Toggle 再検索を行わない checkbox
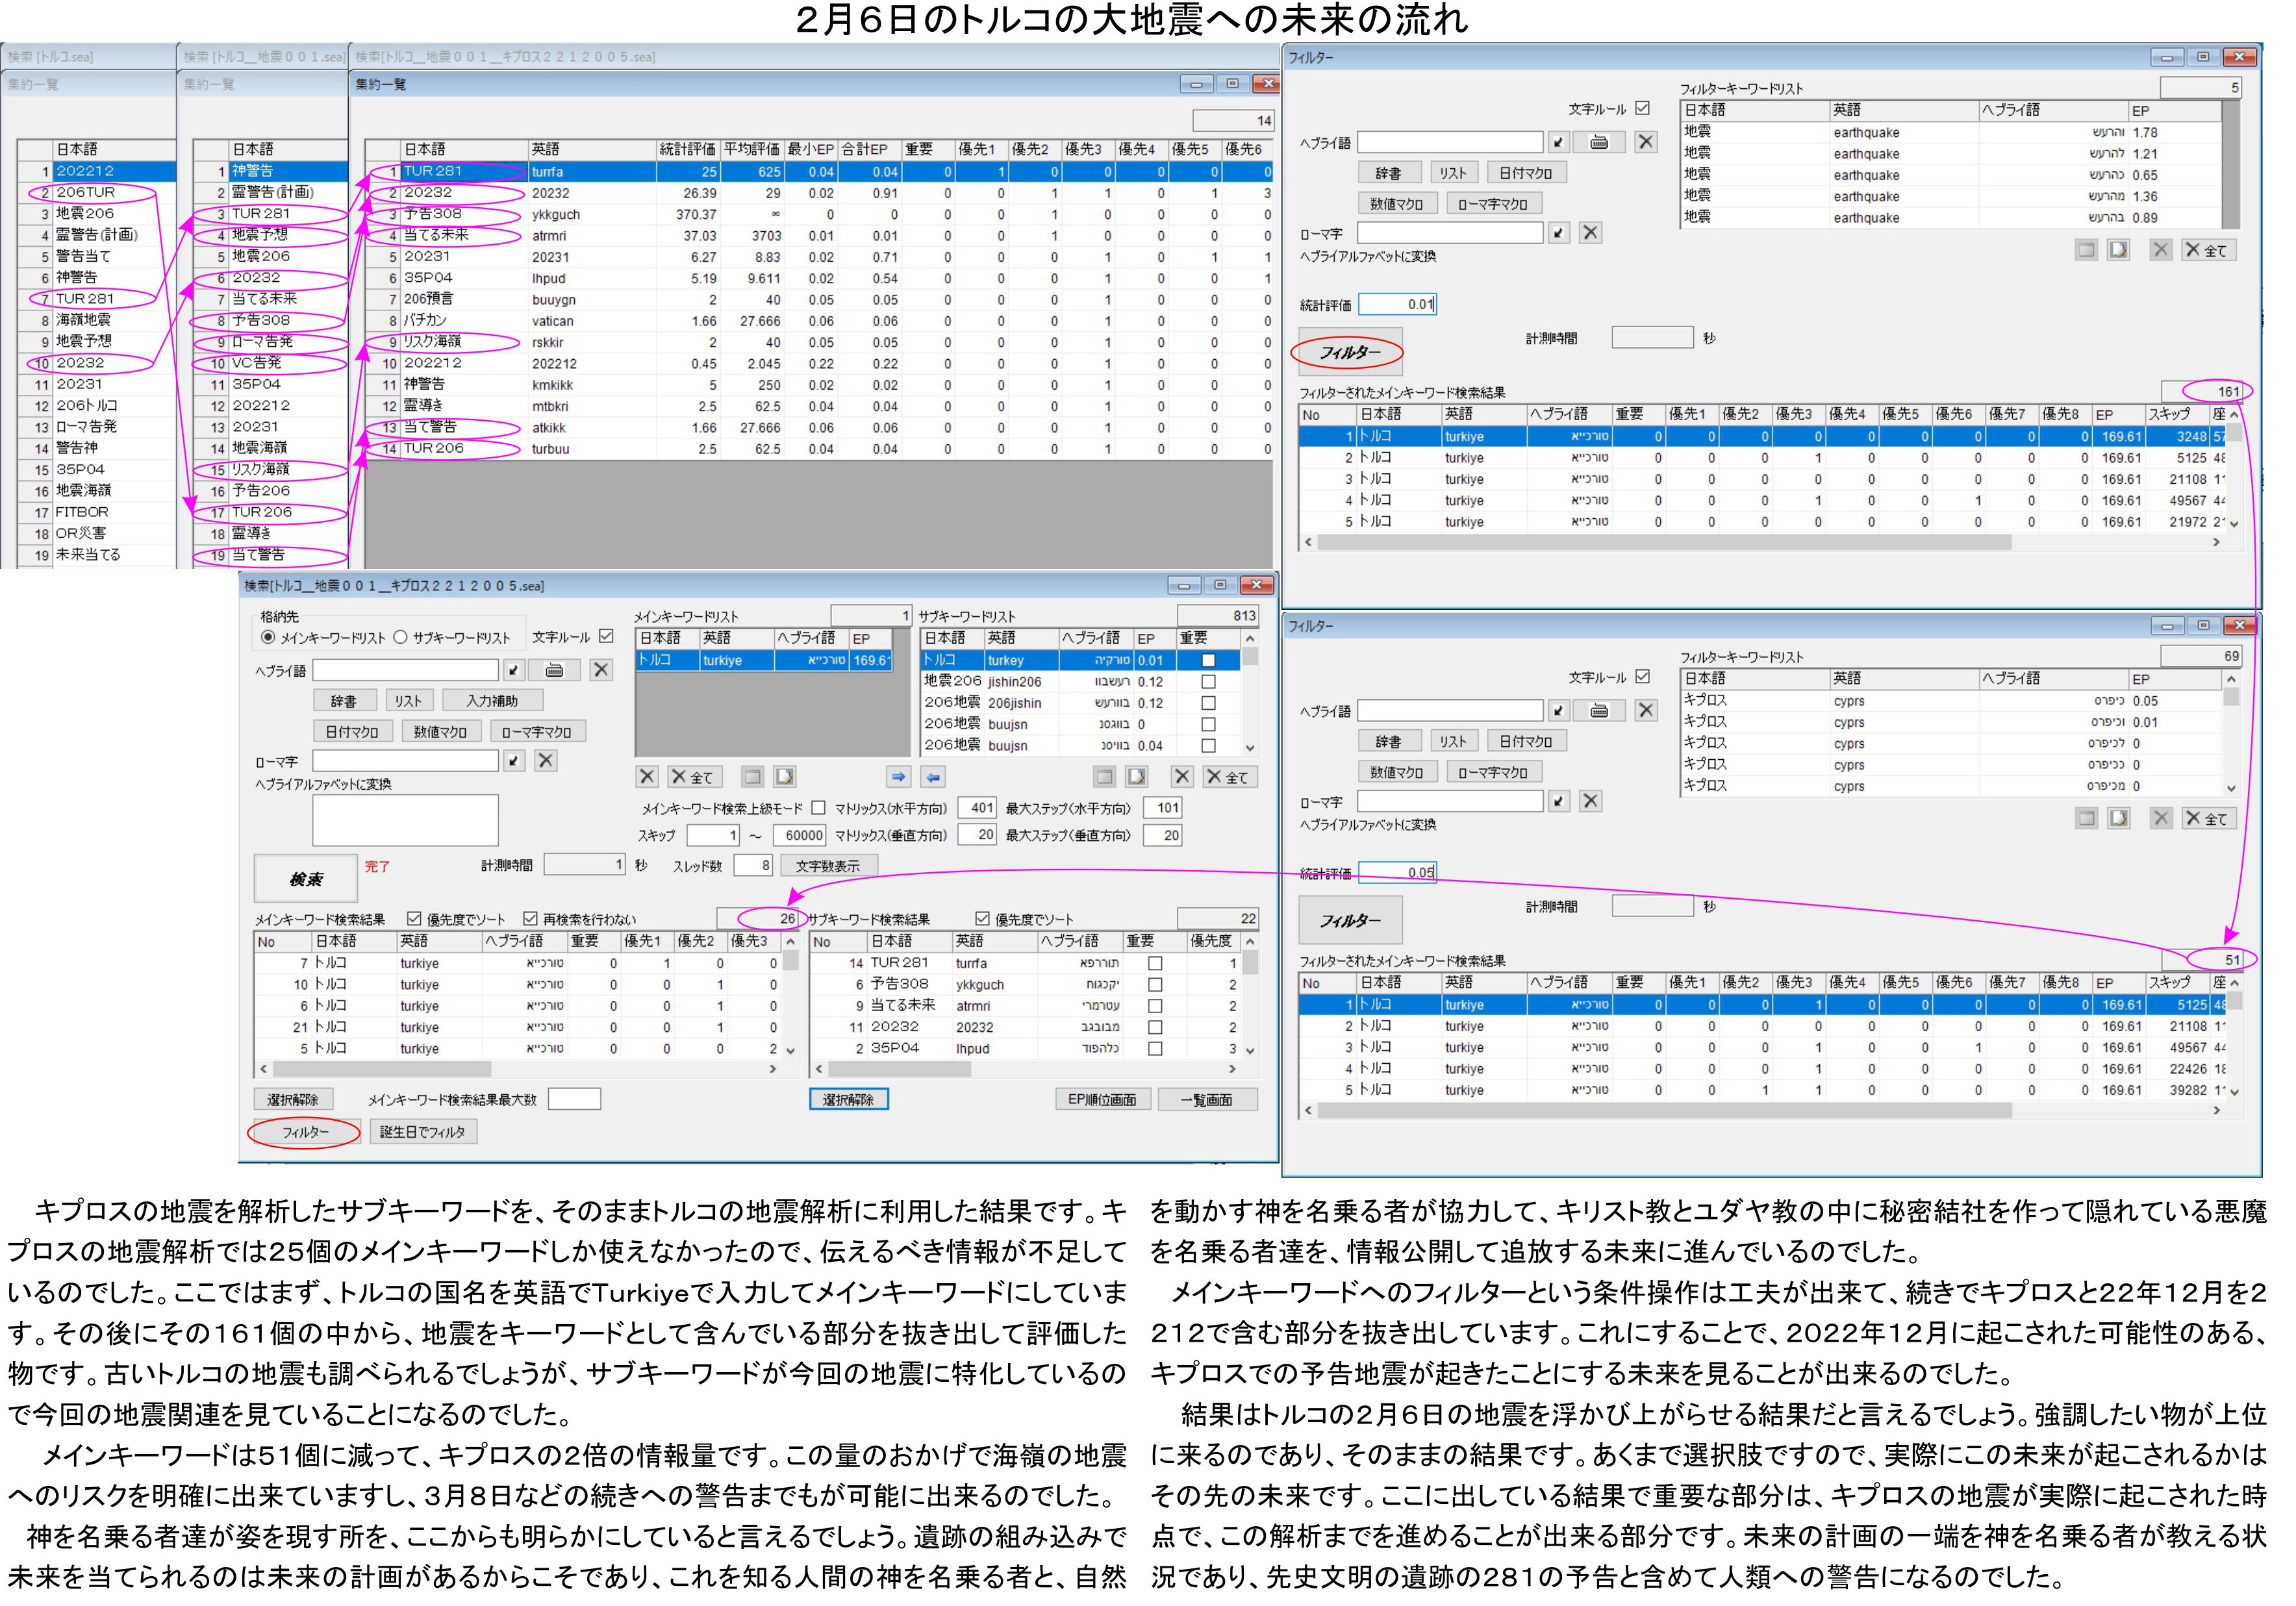Image resolution: width=2296 pixels, height=1606 pixels. pos(530,918)
